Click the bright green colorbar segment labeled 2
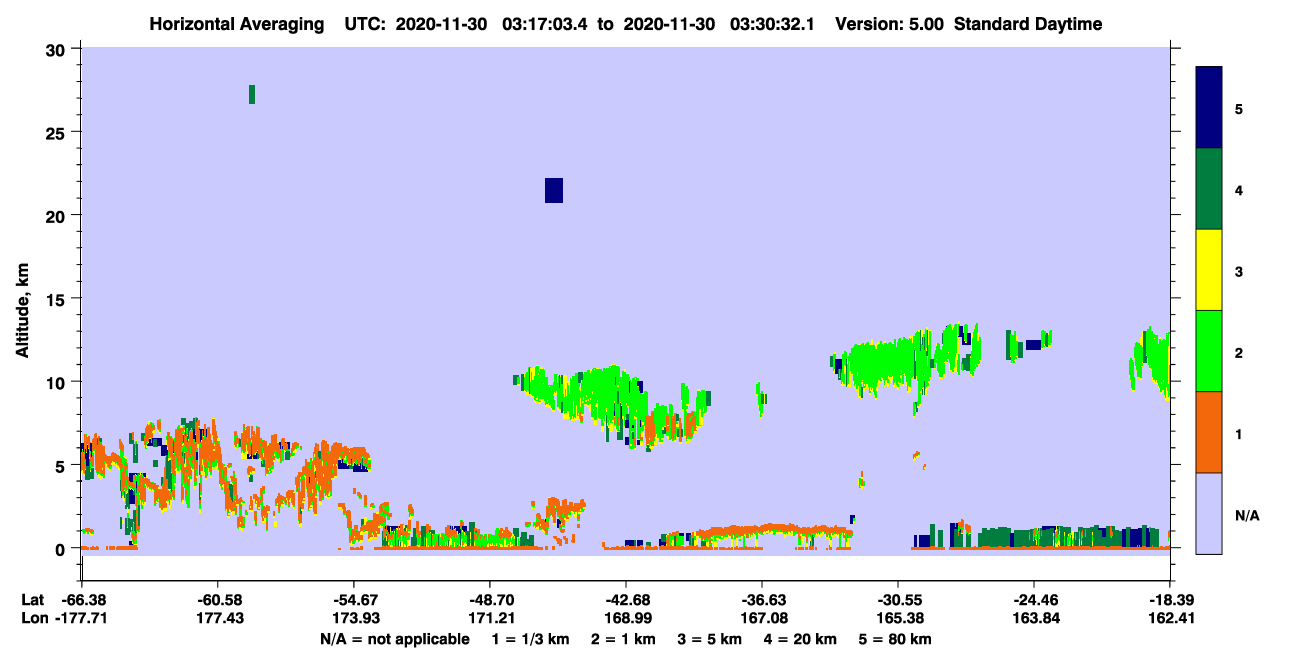1300x667 pixels. click(x=1209, y=351)
